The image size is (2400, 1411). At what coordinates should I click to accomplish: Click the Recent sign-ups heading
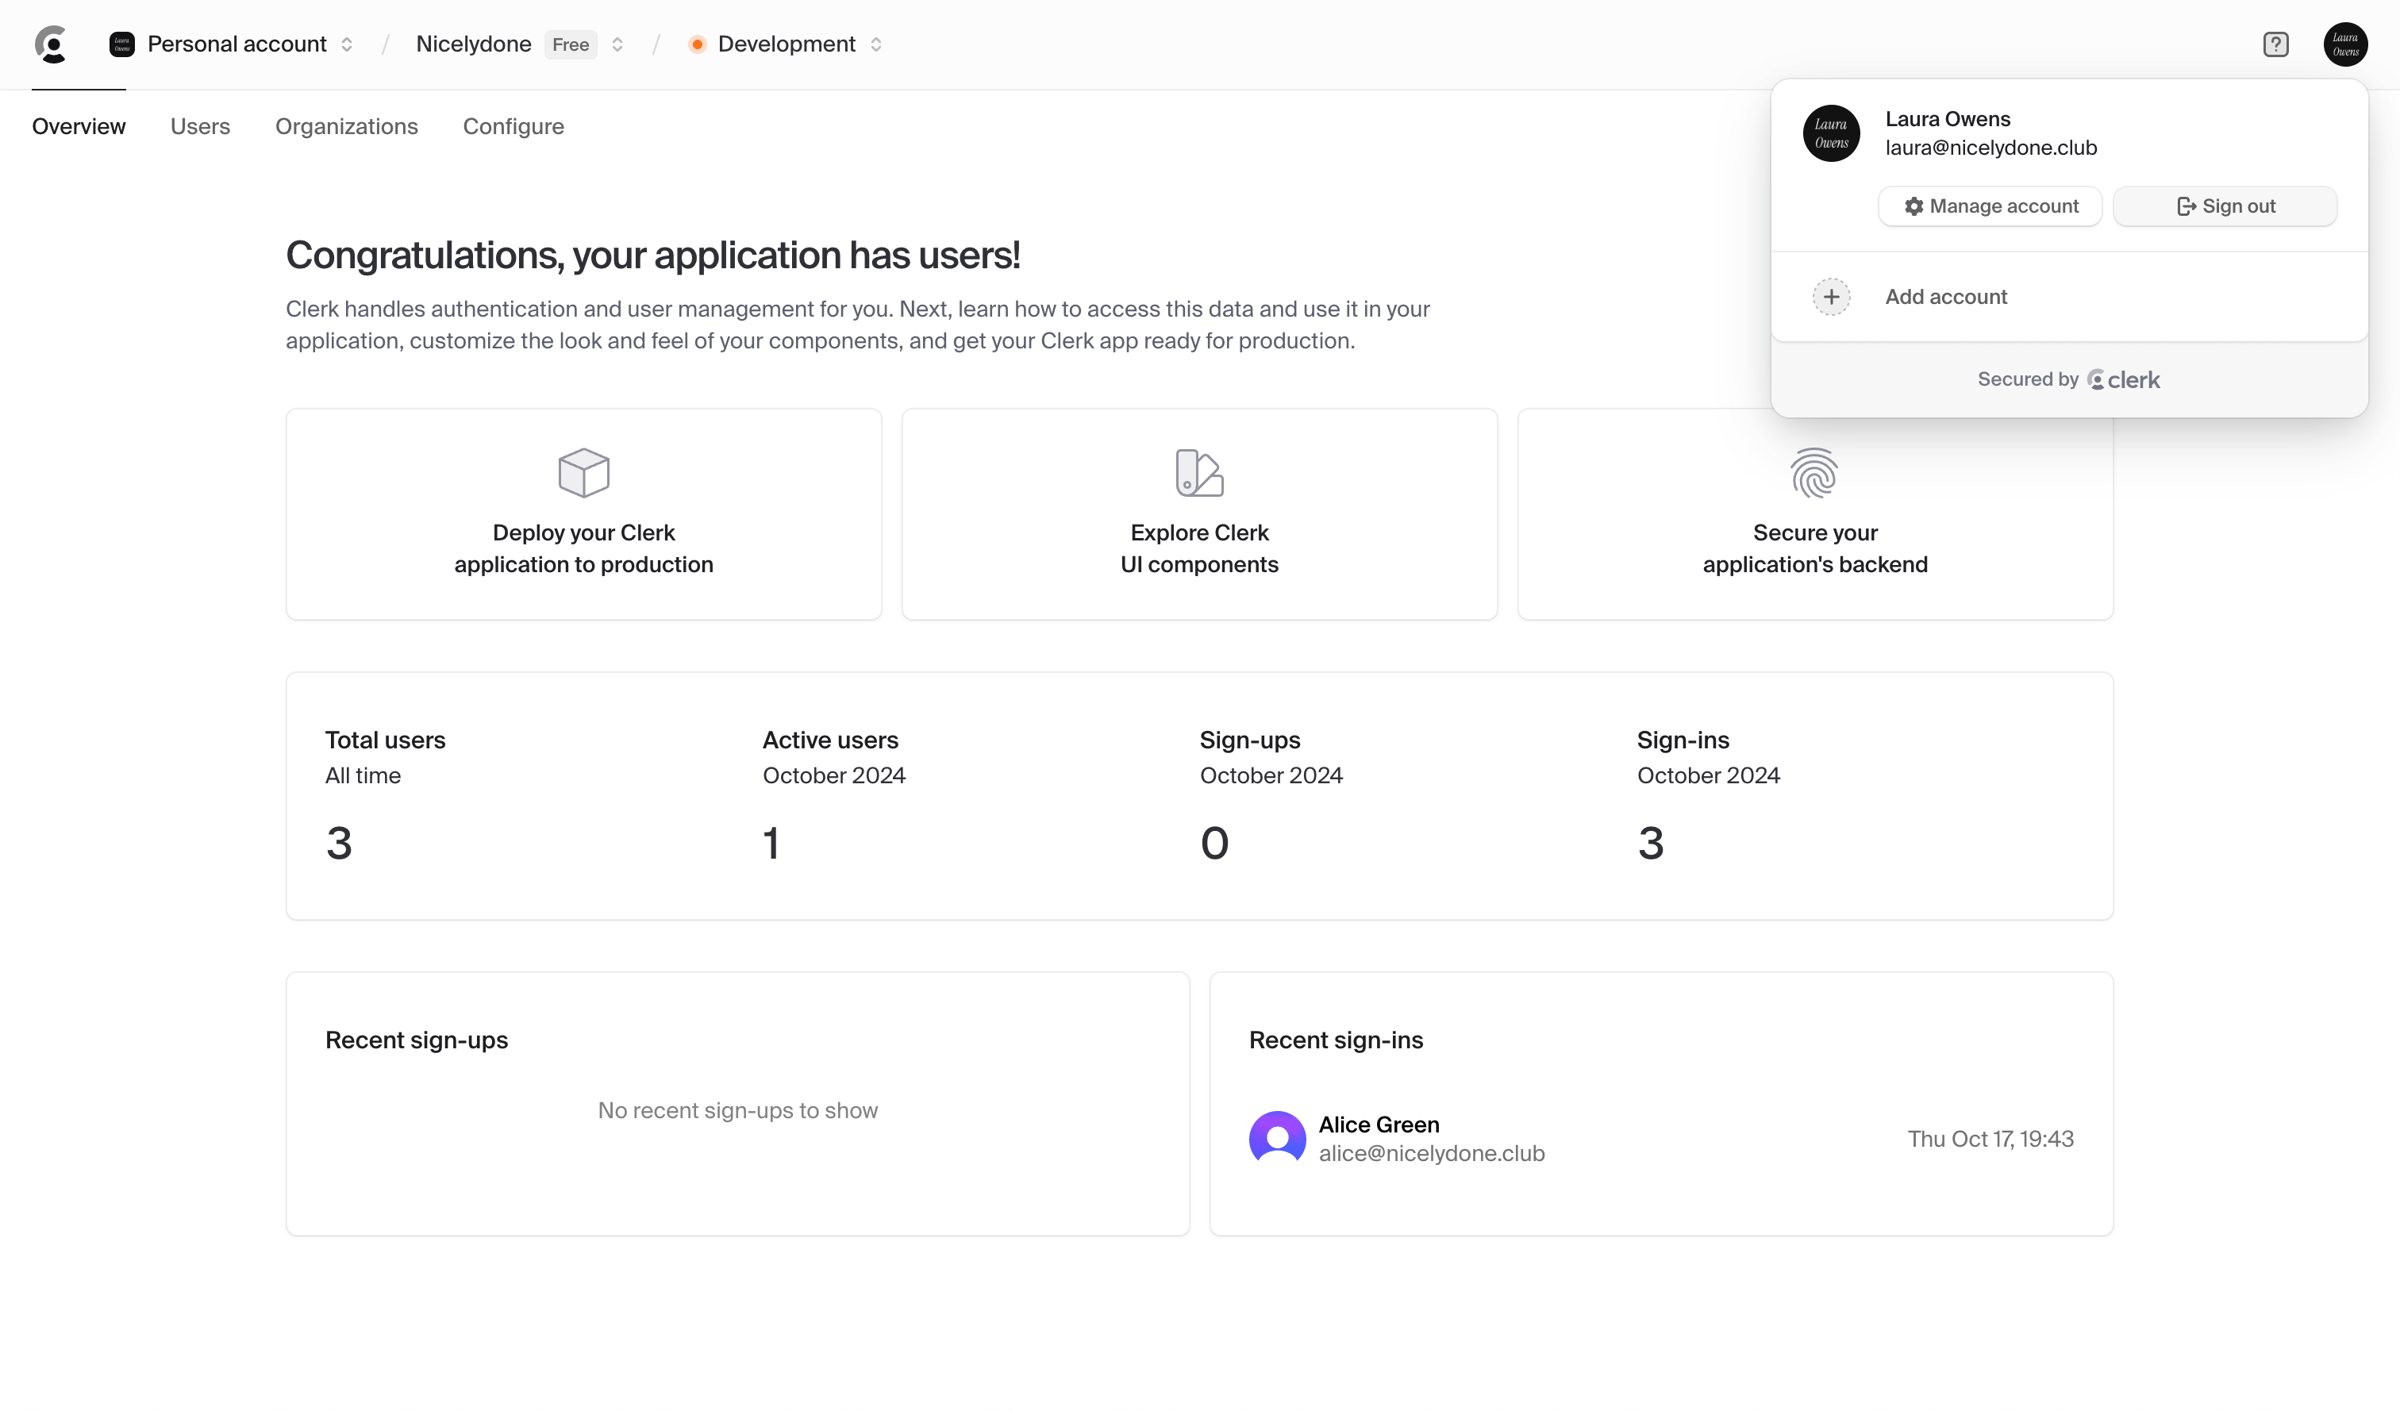click(x=416, y=1041)
